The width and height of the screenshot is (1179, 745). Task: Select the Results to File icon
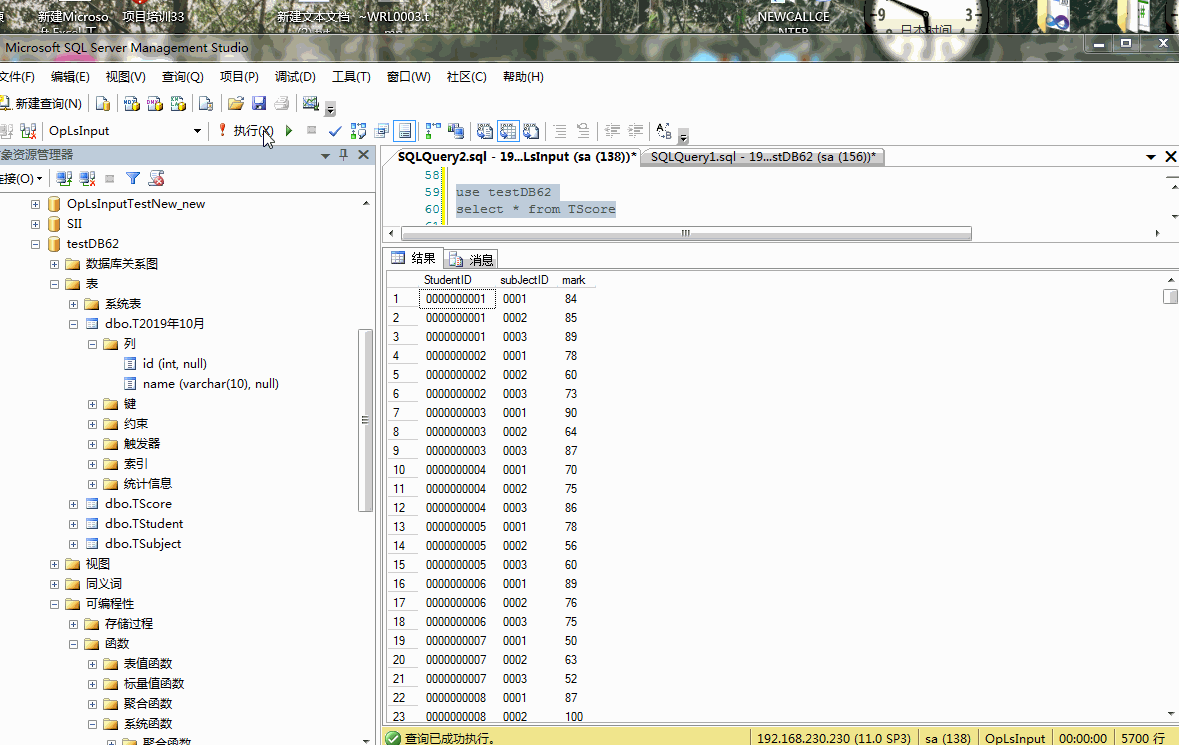point(531,131)
